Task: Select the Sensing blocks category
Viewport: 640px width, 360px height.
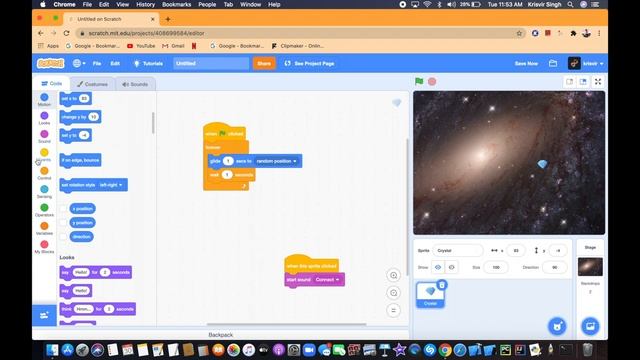Action: (44, 191)
